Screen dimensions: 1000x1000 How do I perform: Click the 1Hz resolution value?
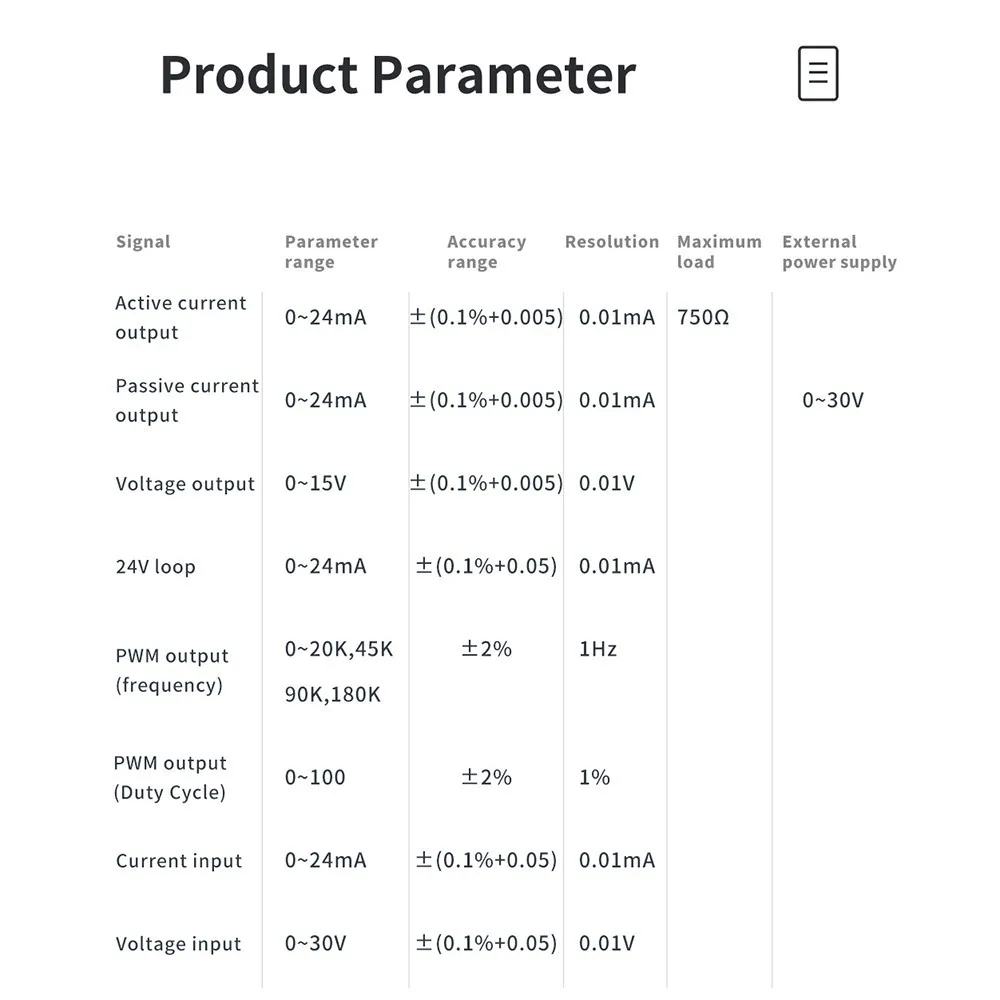(598, 650)
